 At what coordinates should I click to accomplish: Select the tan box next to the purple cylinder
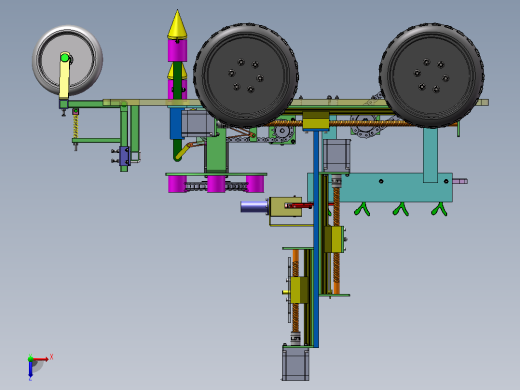[285, 207]
